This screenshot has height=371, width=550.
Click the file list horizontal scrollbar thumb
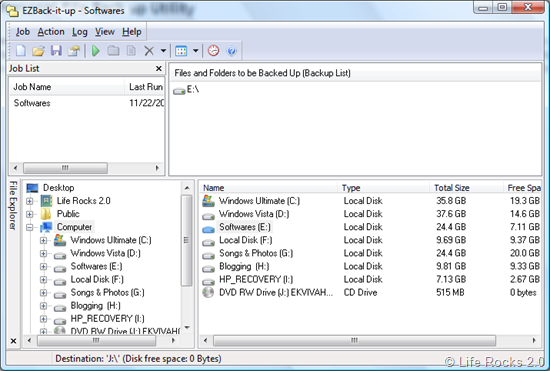[354, 340]
